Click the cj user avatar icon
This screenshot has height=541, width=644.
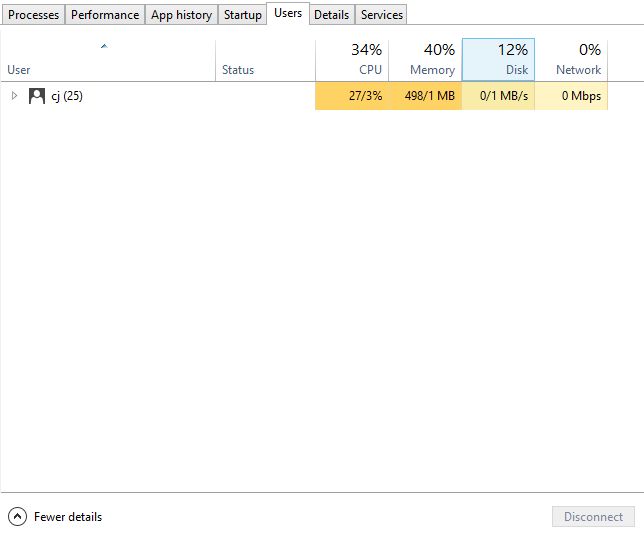(37, 96)
